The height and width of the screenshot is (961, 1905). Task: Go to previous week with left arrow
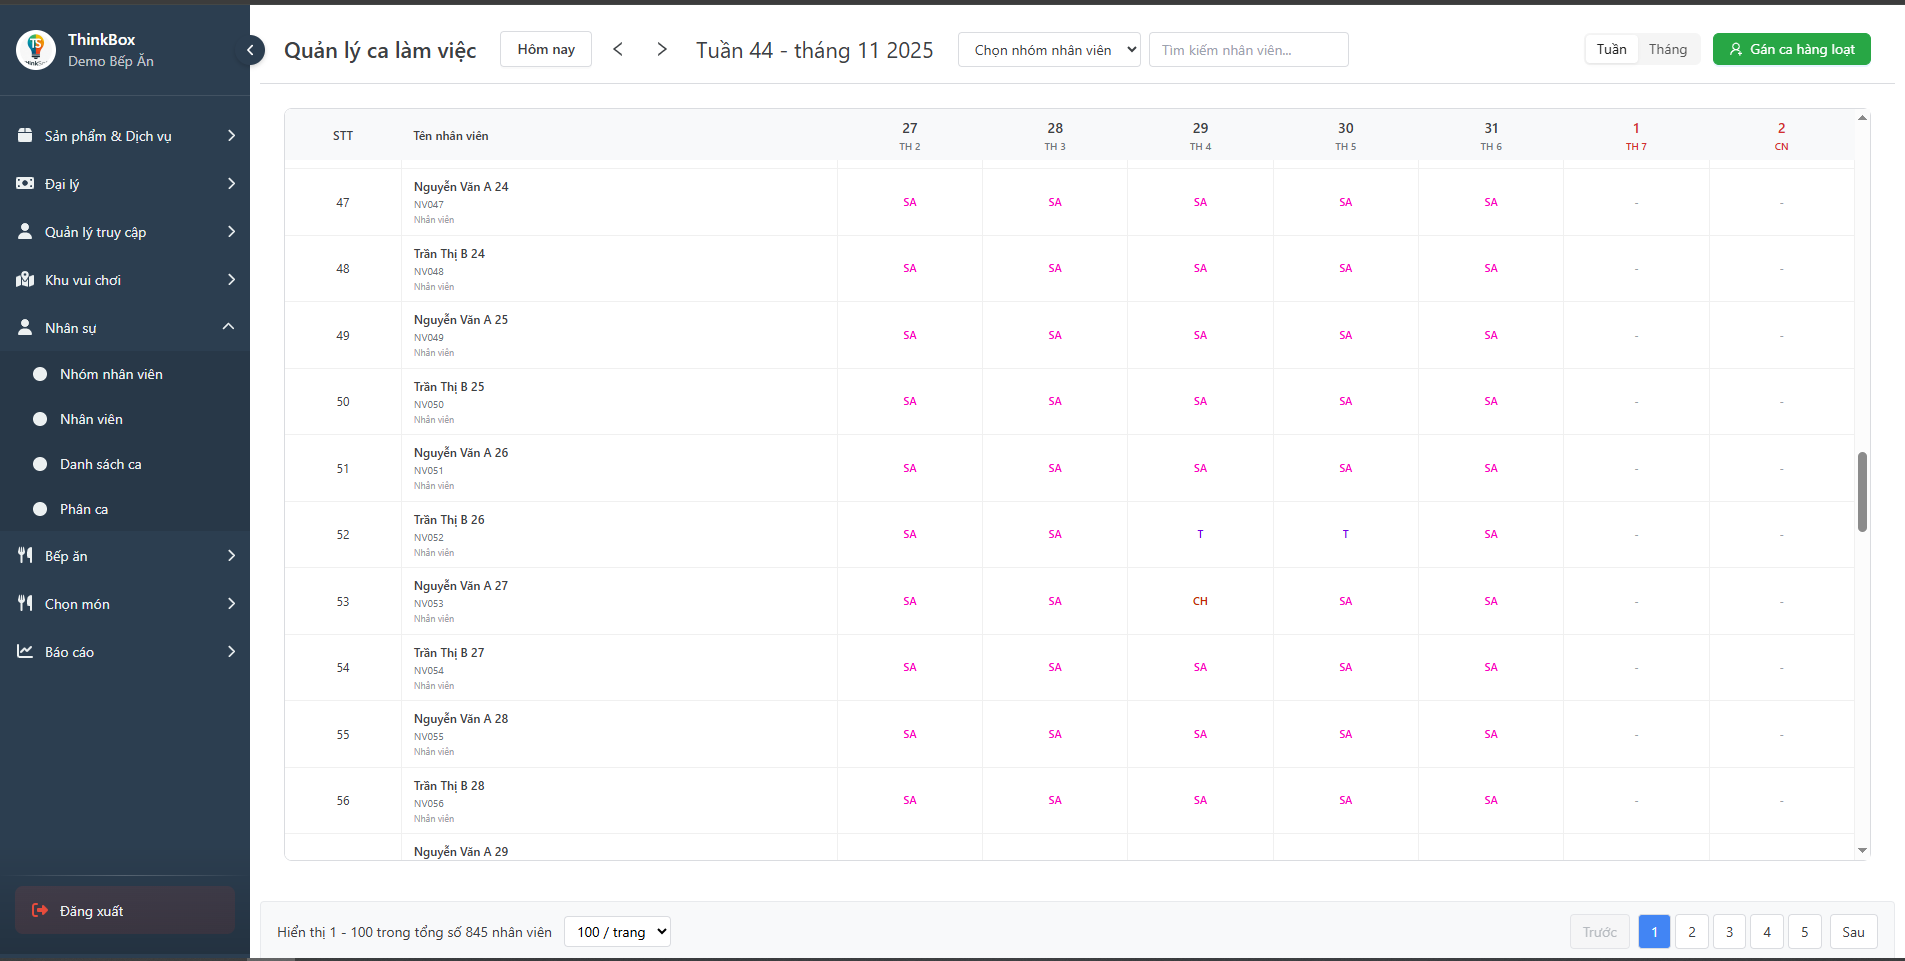point(618,49)
